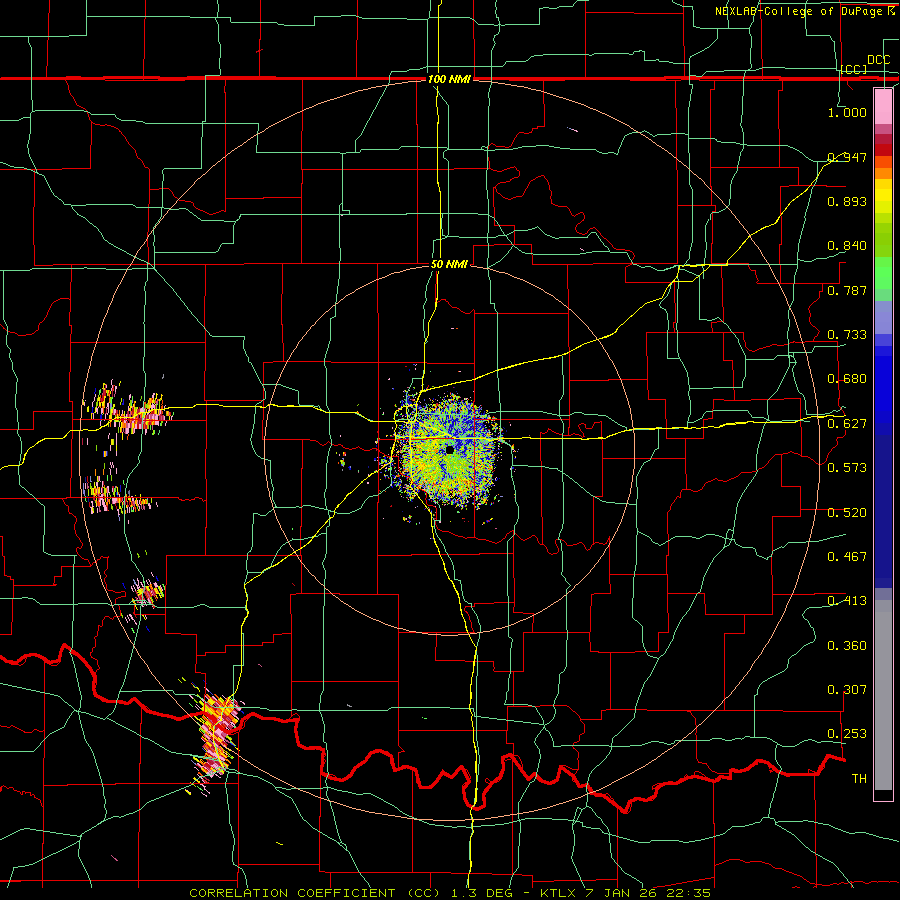
Task: Pick the light pink color bar segment
Action: tap(883, 107)
